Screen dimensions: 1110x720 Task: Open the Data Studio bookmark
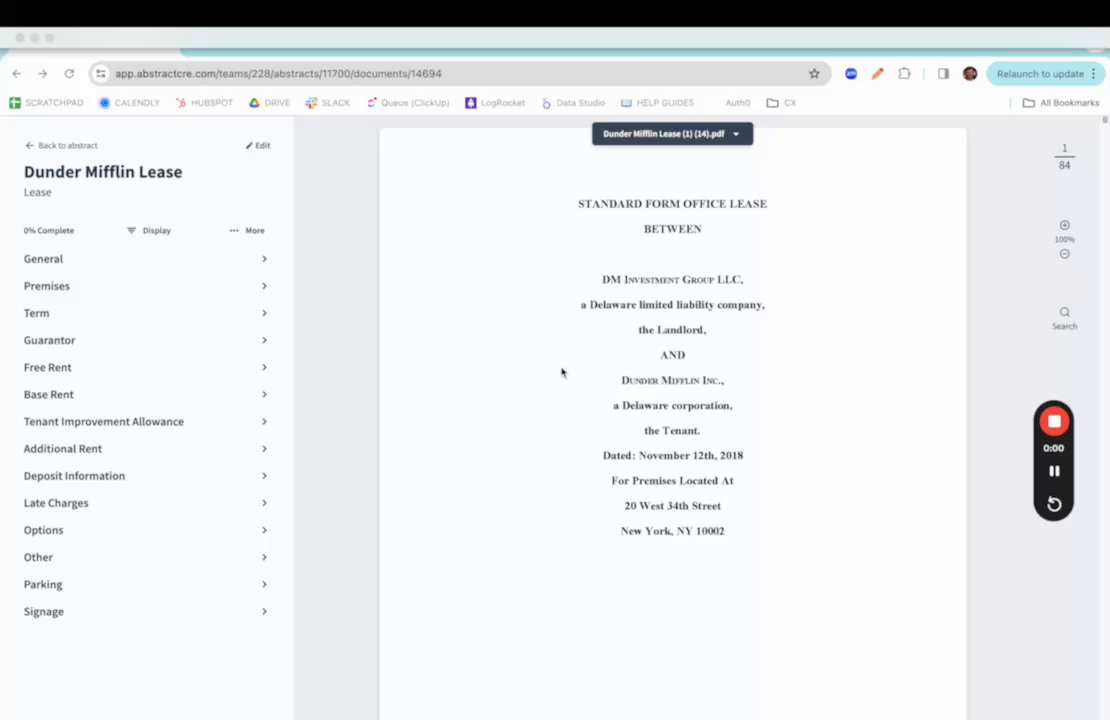pyautogui.click(x=573, y=103)
